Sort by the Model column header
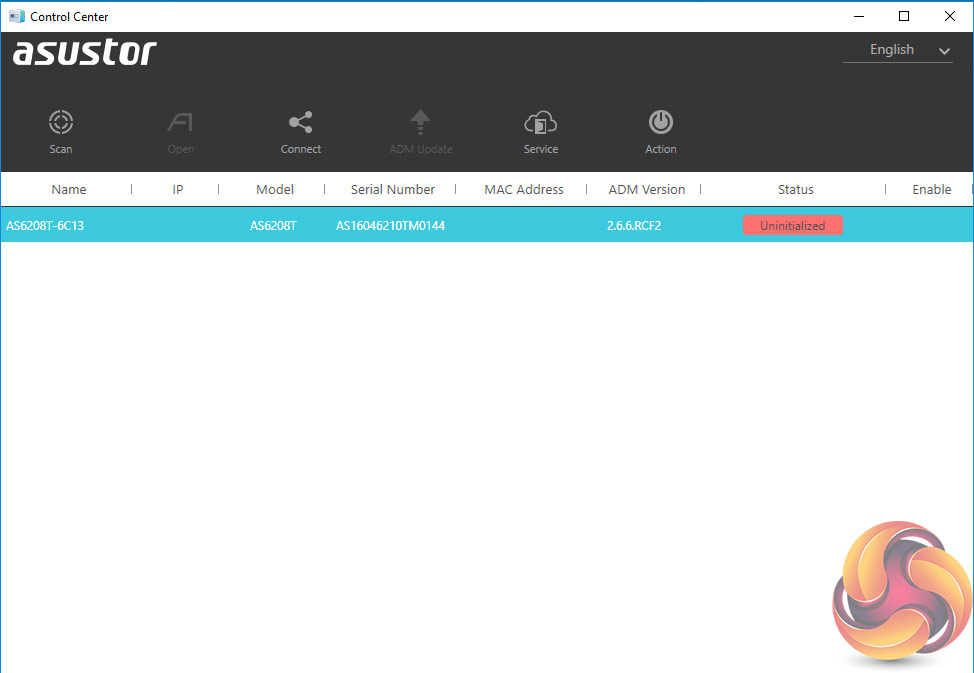The height and width of the screenshot is (673, 974). 275,190
